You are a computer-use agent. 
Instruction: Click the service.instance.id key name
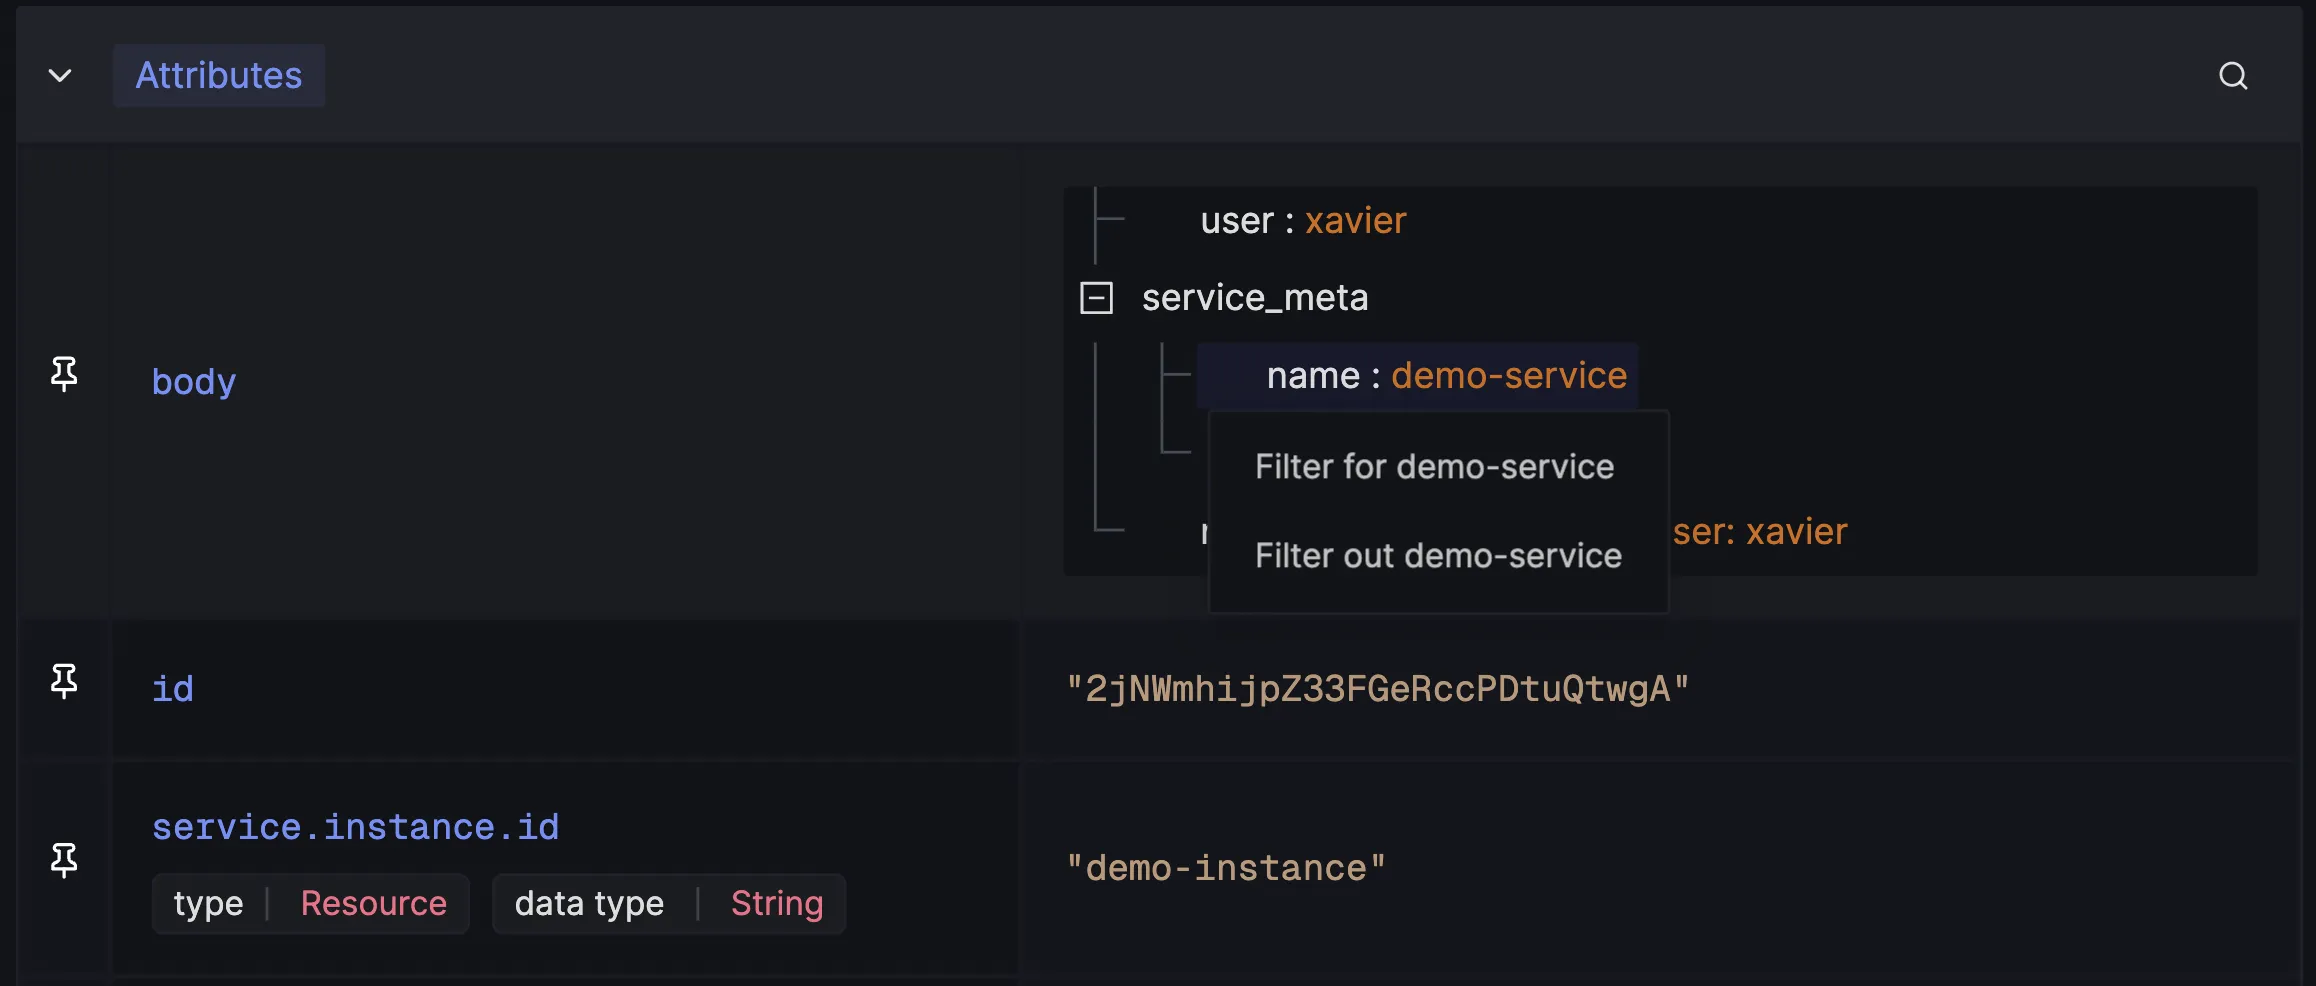[x=355, y=827]
